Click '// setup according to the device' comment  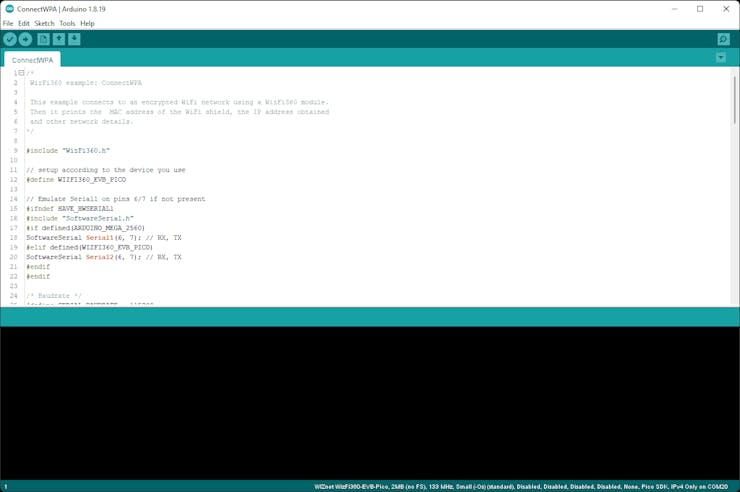[106, 170]
